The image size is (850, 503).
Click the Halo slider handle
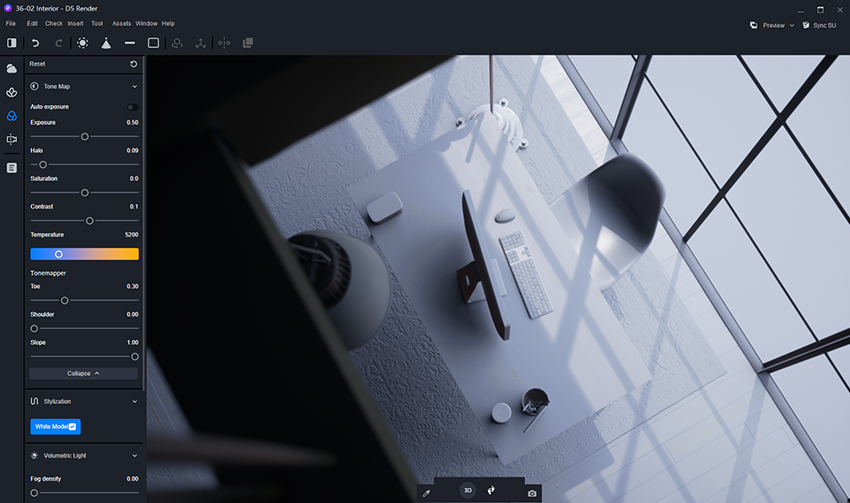point(43,165)
